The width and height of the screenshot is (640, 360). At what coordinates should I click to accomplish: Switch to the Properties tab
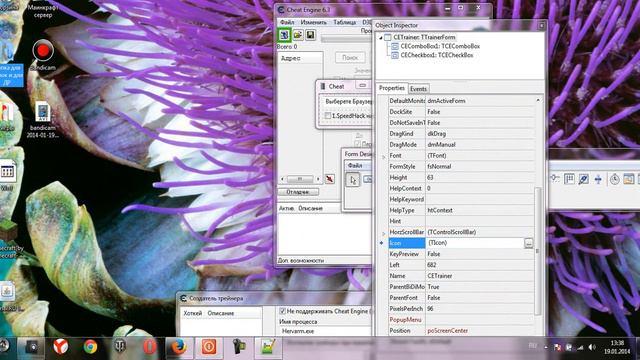click(x=391, y=88)
